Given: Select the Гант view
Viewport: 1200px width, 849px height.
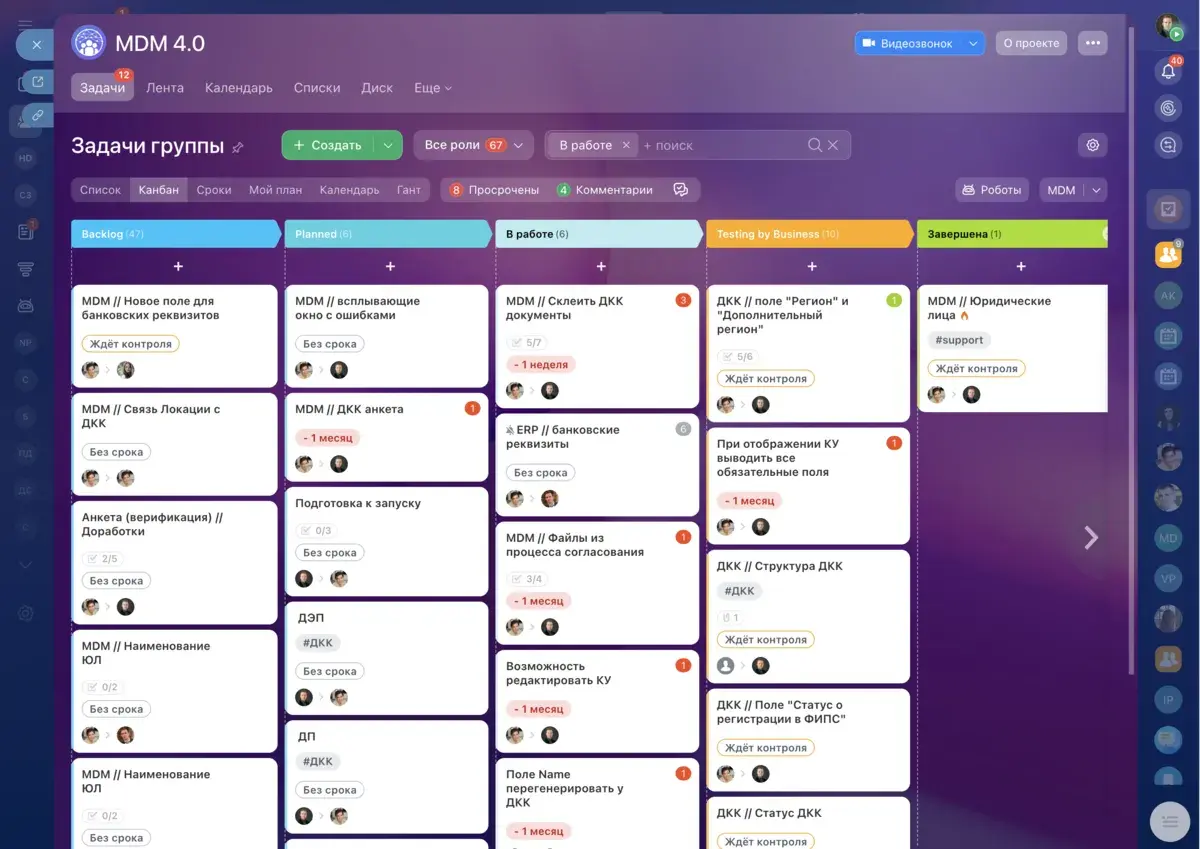Looking at the screenshot, I should coord(409,190).
